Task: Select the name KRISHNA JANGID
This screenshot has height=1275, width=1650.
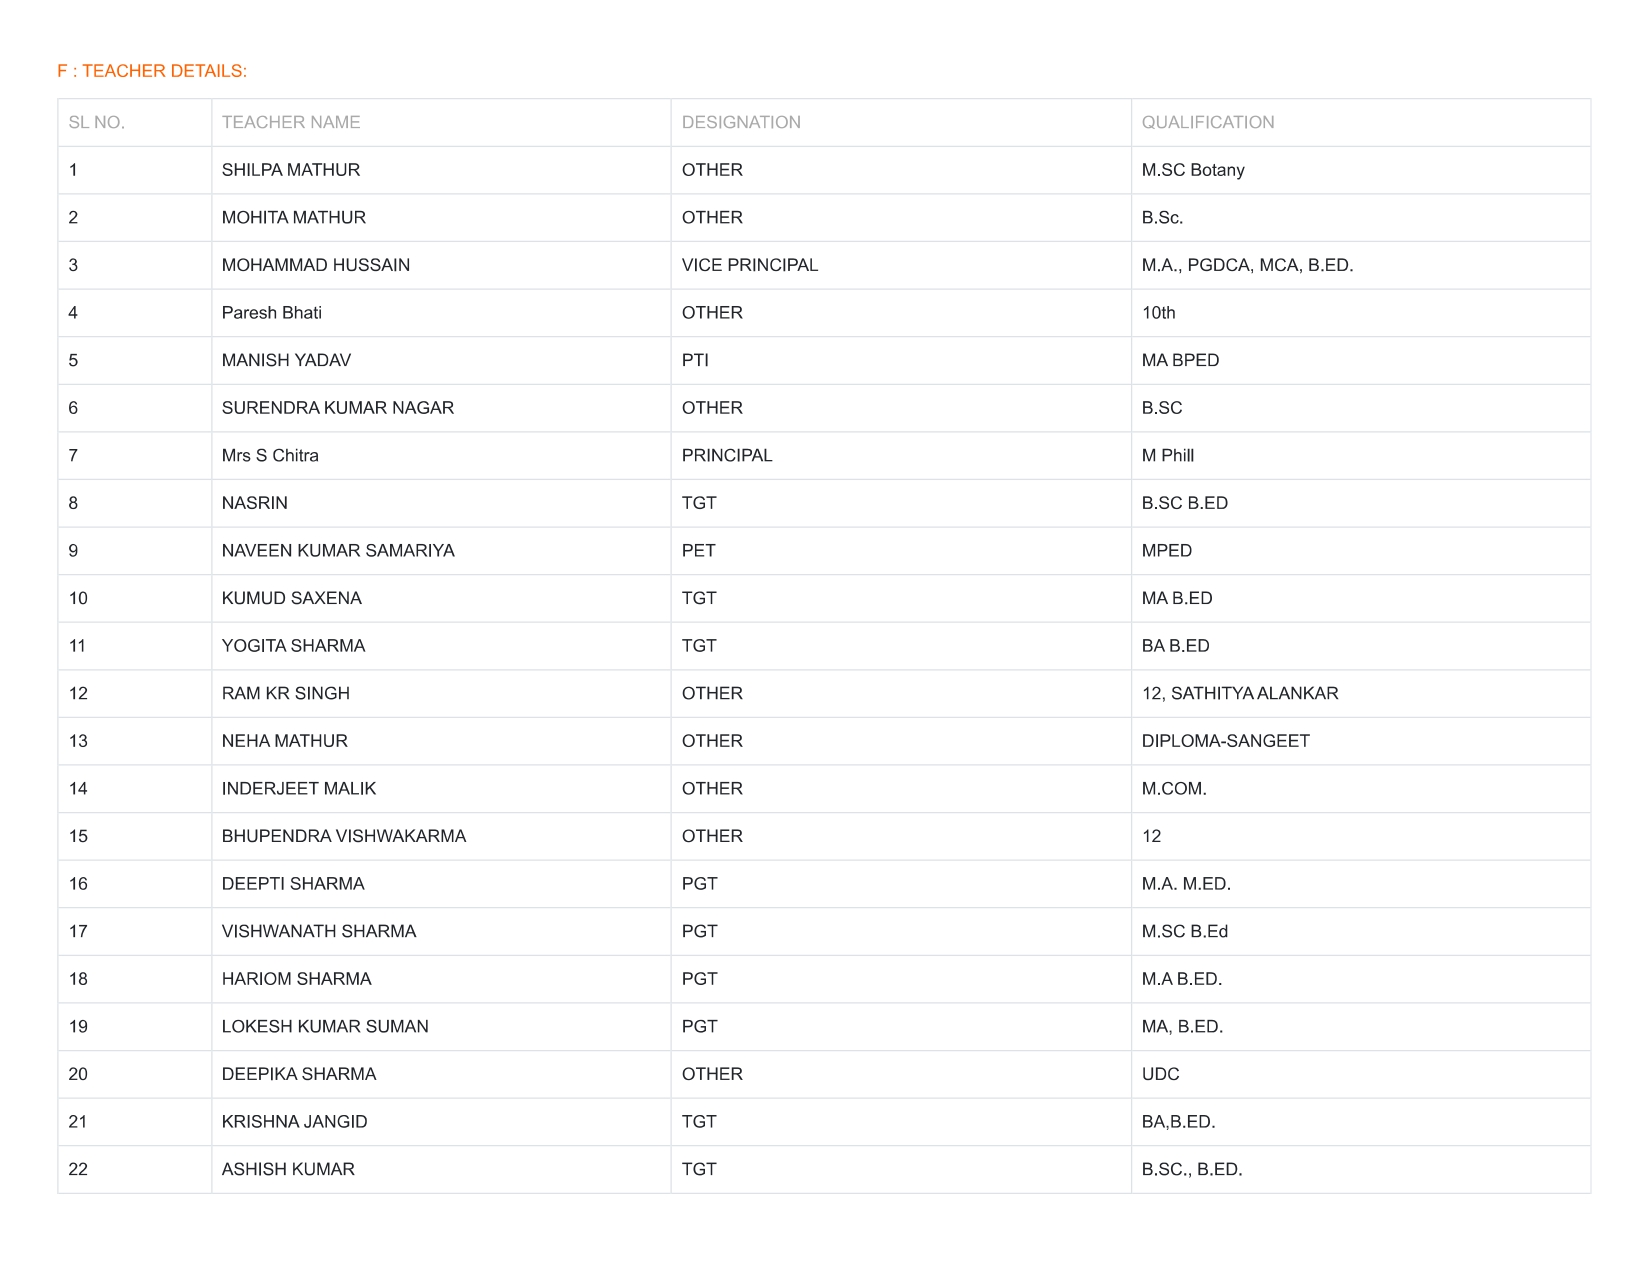Action: [295, 1122]
